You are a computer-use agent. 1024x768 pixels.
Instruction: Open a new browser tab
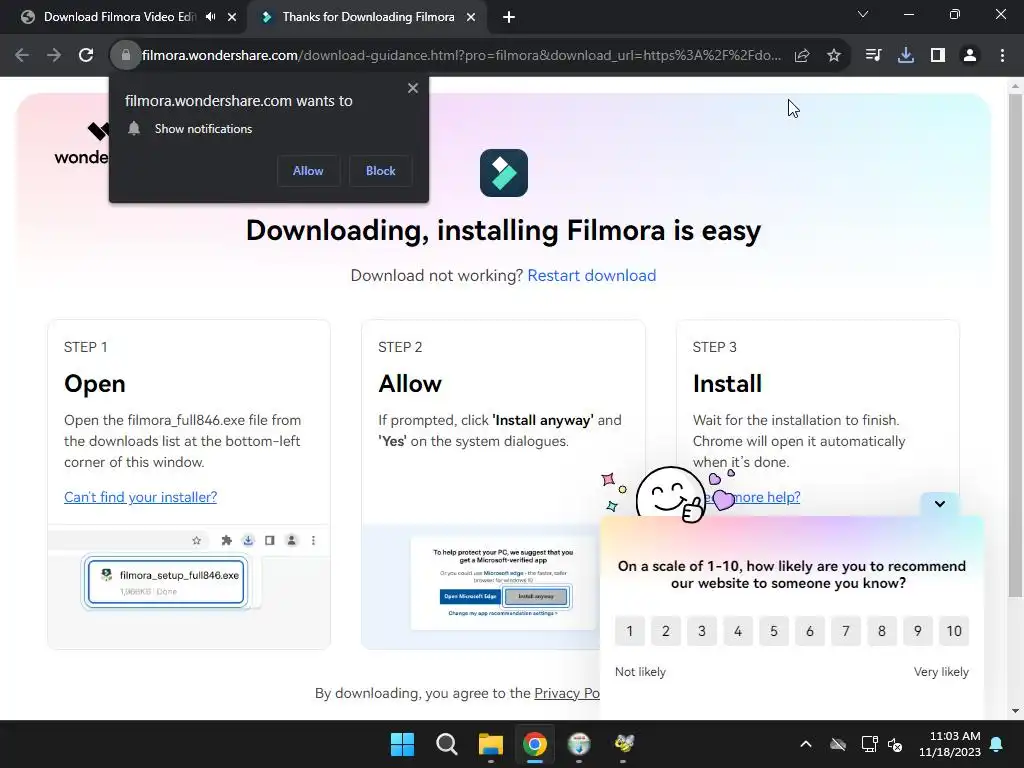point(509,17)
